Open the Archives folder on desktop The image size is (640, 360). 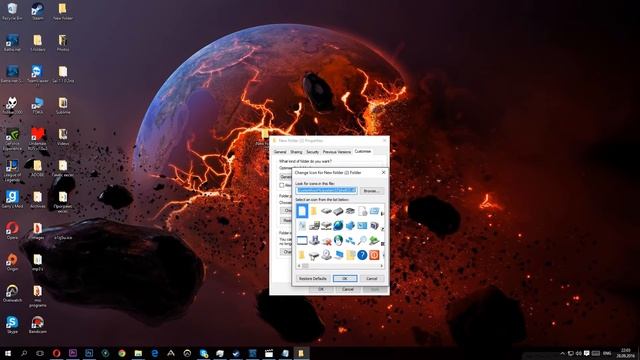pyautogui.click(x=38, y=199)
